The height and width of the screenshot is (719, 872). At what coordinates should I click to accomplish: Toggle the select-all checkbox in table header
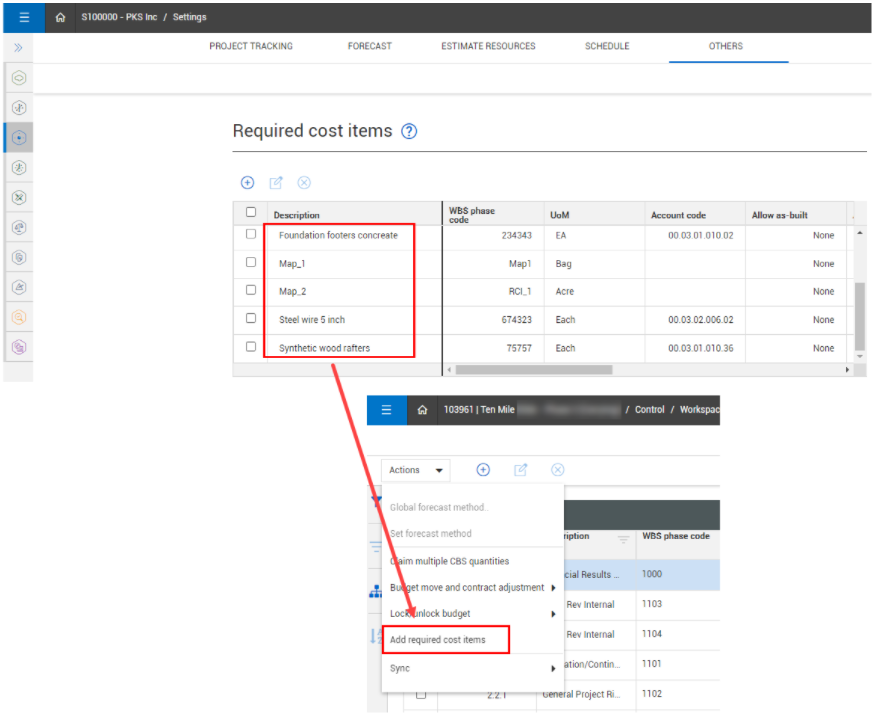251,212
